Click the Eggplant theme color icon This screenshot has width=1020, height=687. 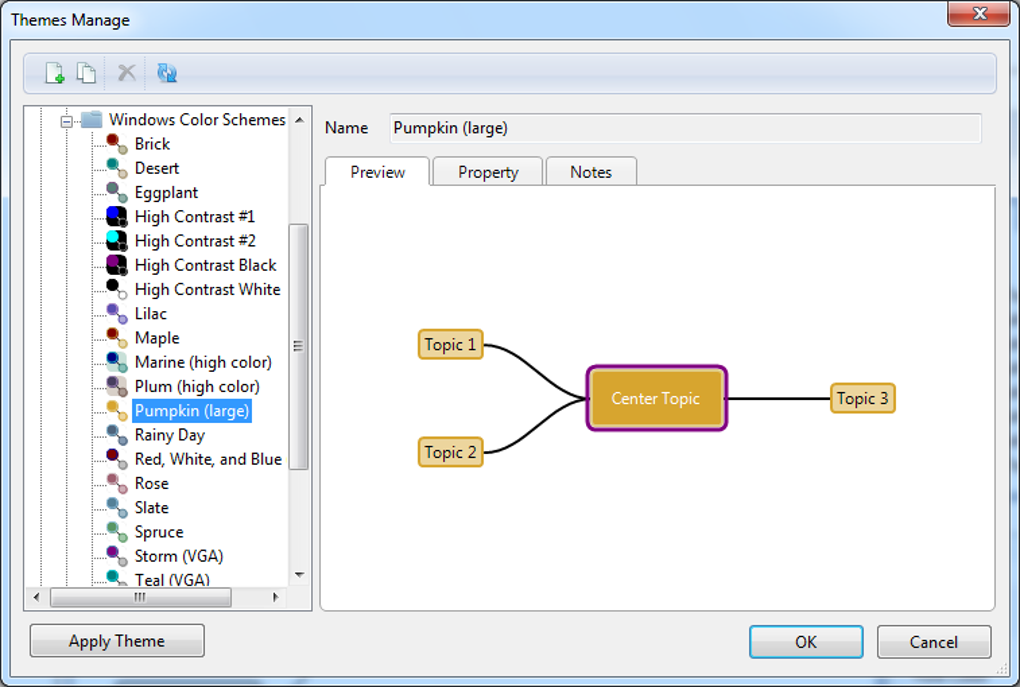coord(117,193)
